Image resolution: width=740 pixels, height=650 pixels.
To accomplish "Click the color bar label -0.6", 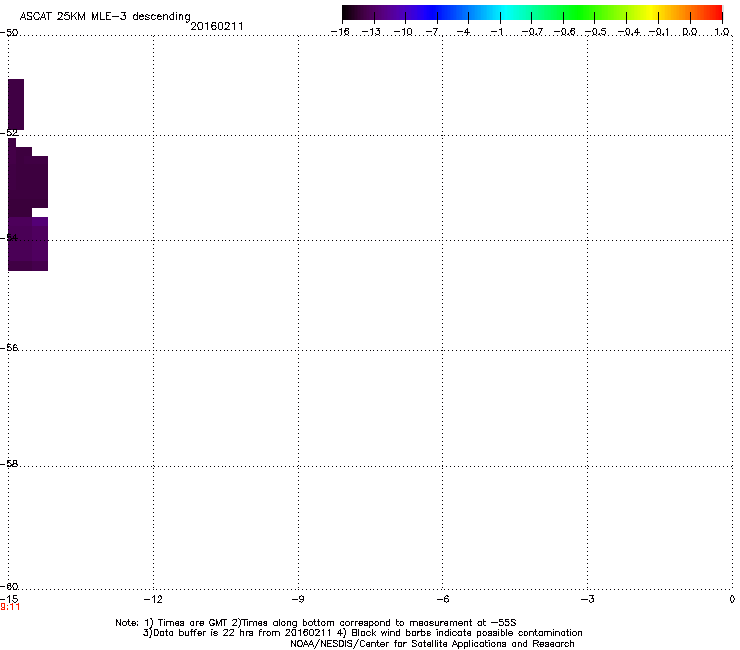I will coord(563,32).
